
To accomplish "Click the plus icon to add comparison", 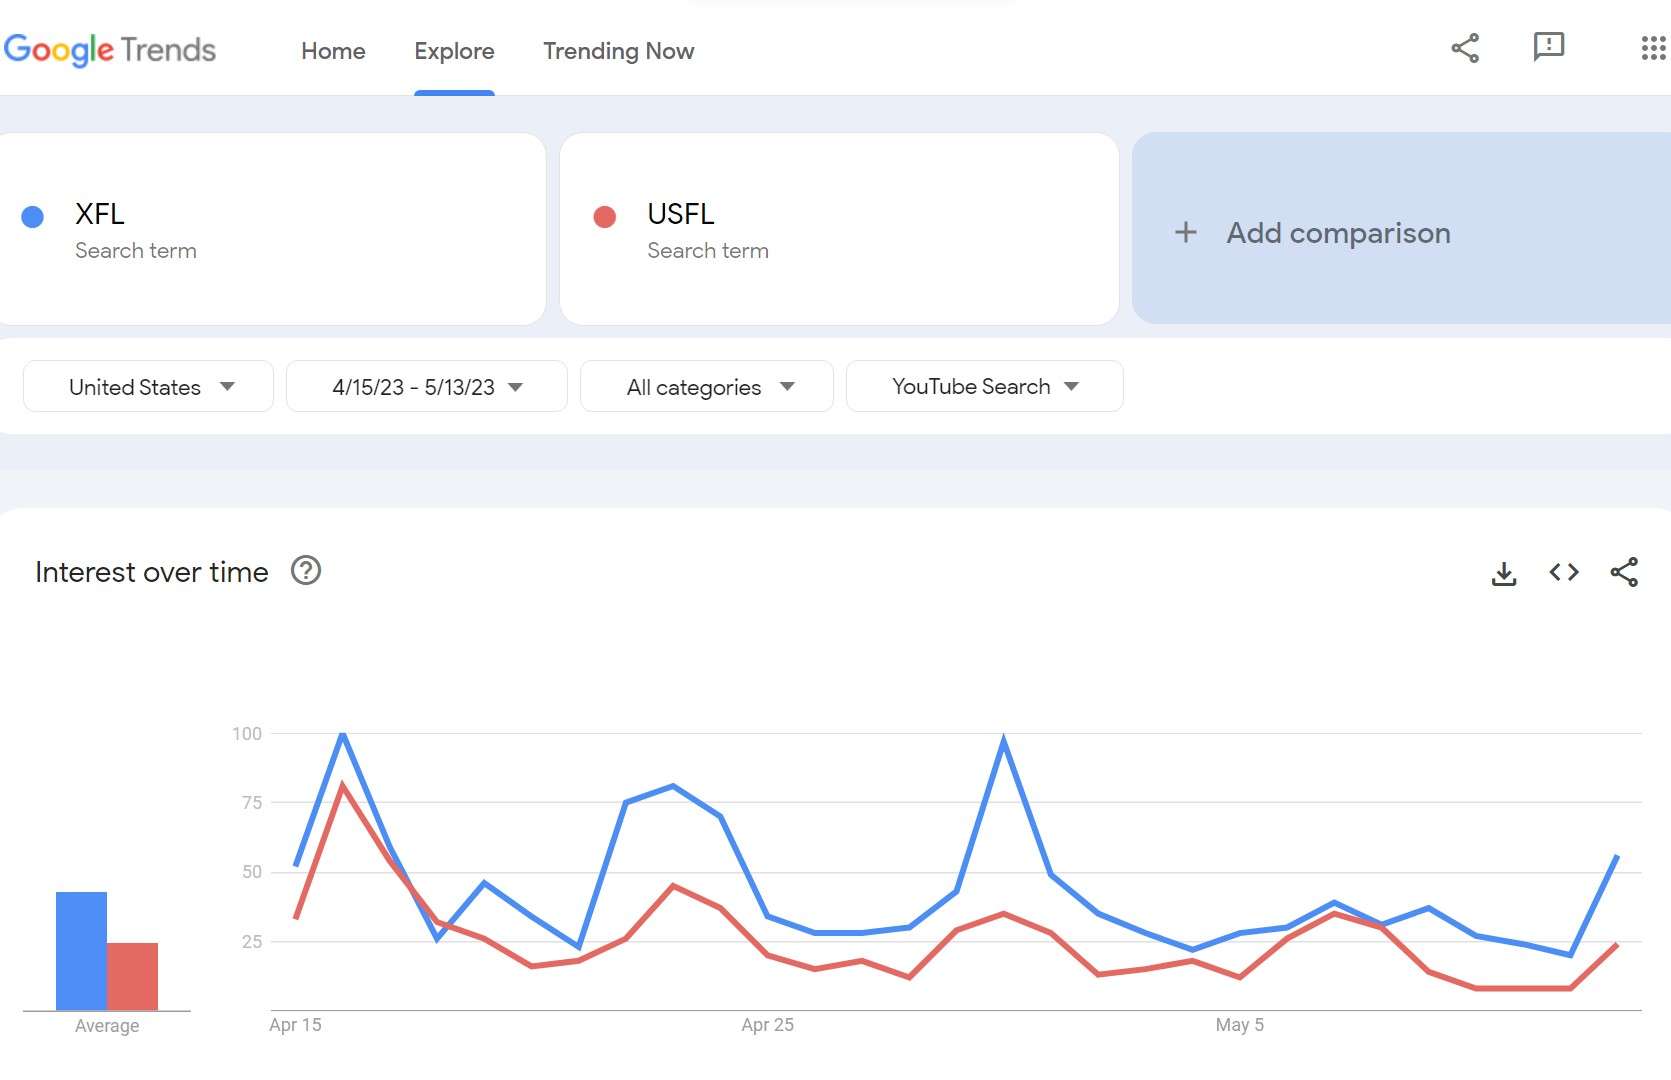I will (x=1186, y=233).
